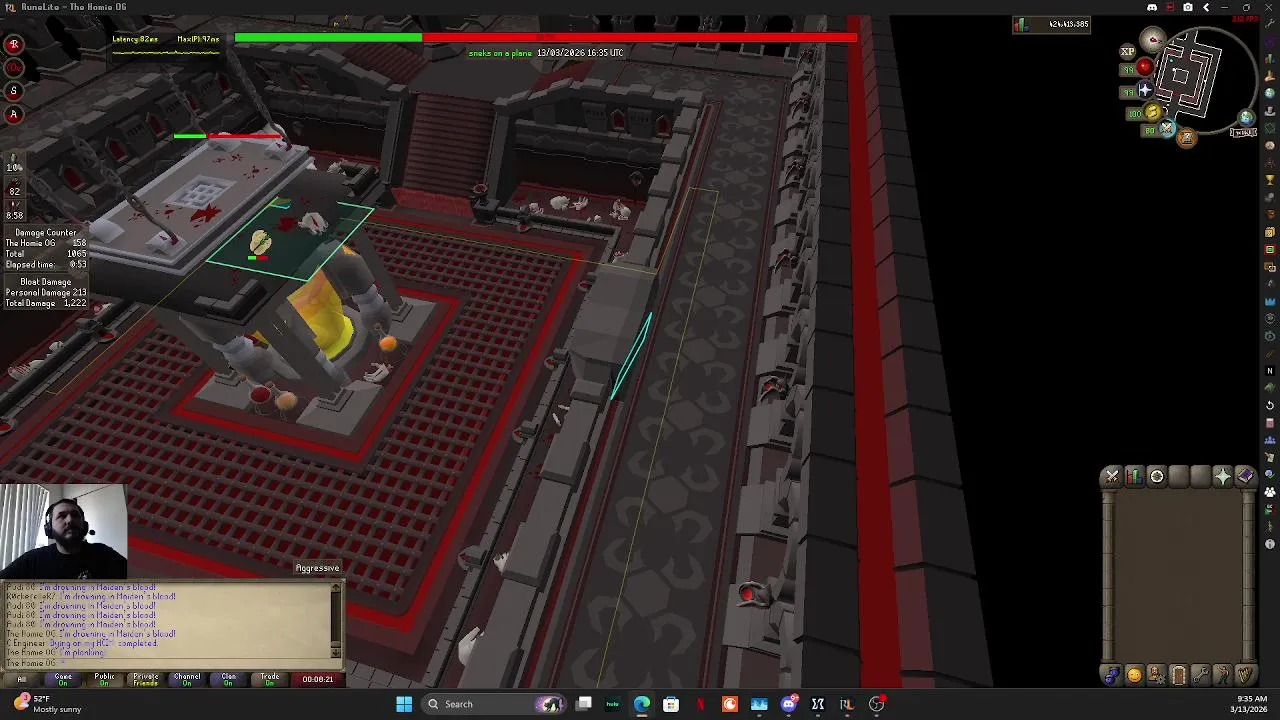1280x720 pixels.
Task: Open the Combat Options tab
Action: click(1112, 476)
